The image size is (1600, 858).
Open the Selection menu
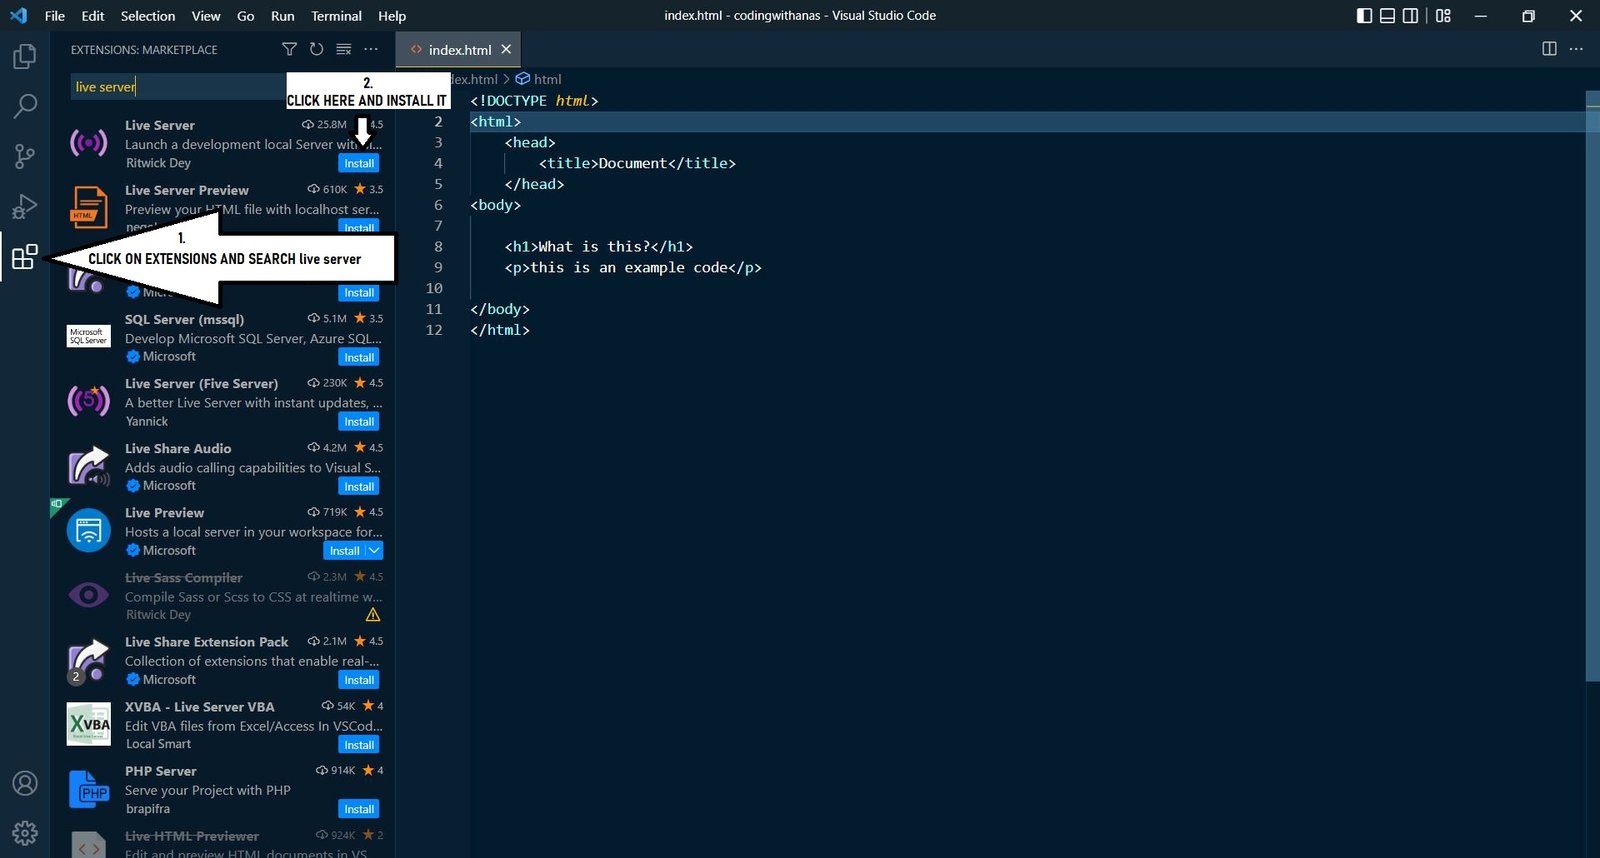point(148,16)
